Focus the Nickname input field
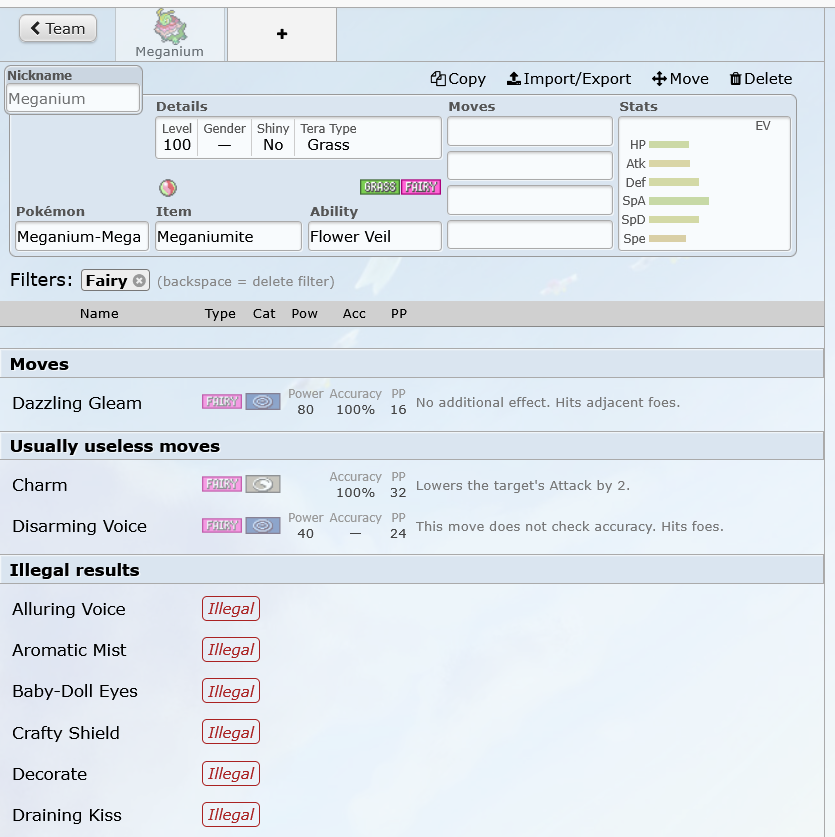The width and height of the screenshot is (835, 837). tap(73, 99)
